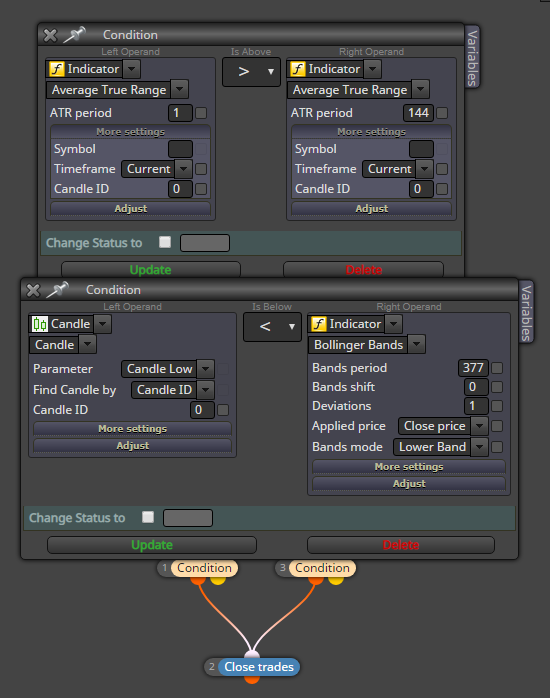Toggle checkbox next to left ATR period 1
Viewport: 550px width, 698px height.
point(201,113)
